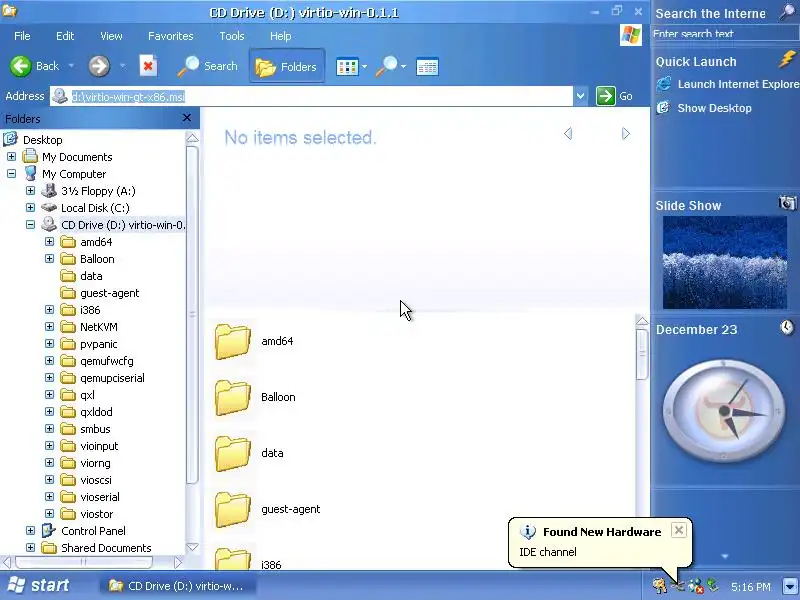Open the View menu
This screenshot has height=600, width=800.
click(111, 36)
